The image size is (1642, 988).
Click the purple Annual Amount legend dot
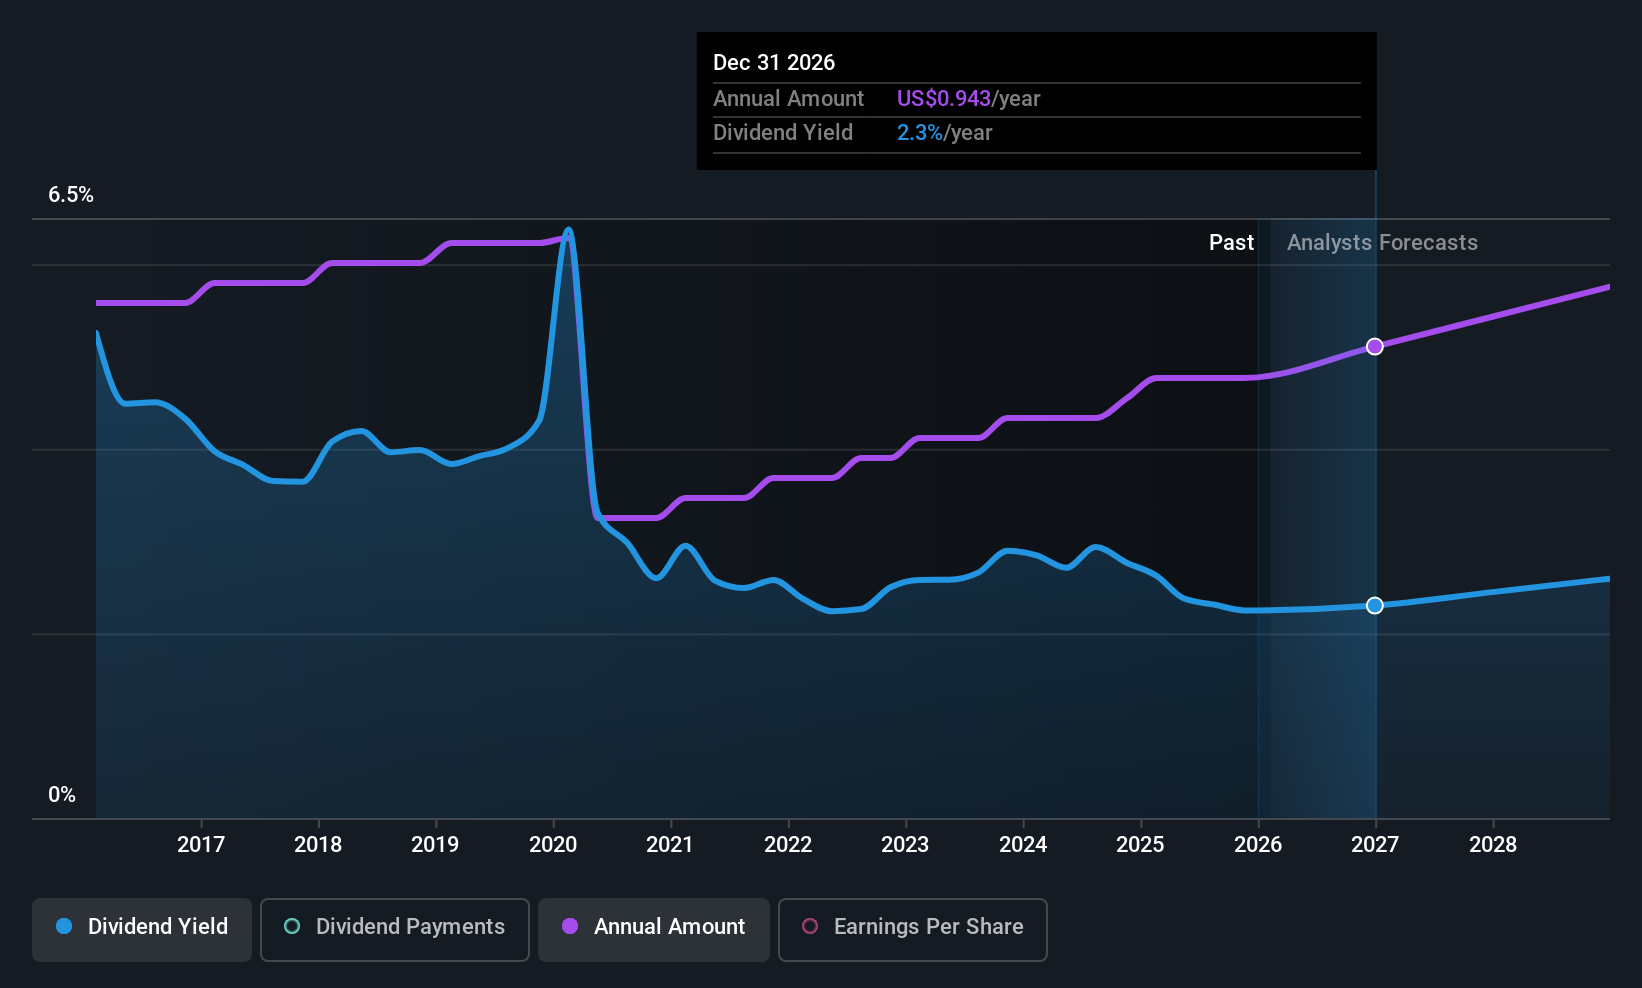coord(570,926)
